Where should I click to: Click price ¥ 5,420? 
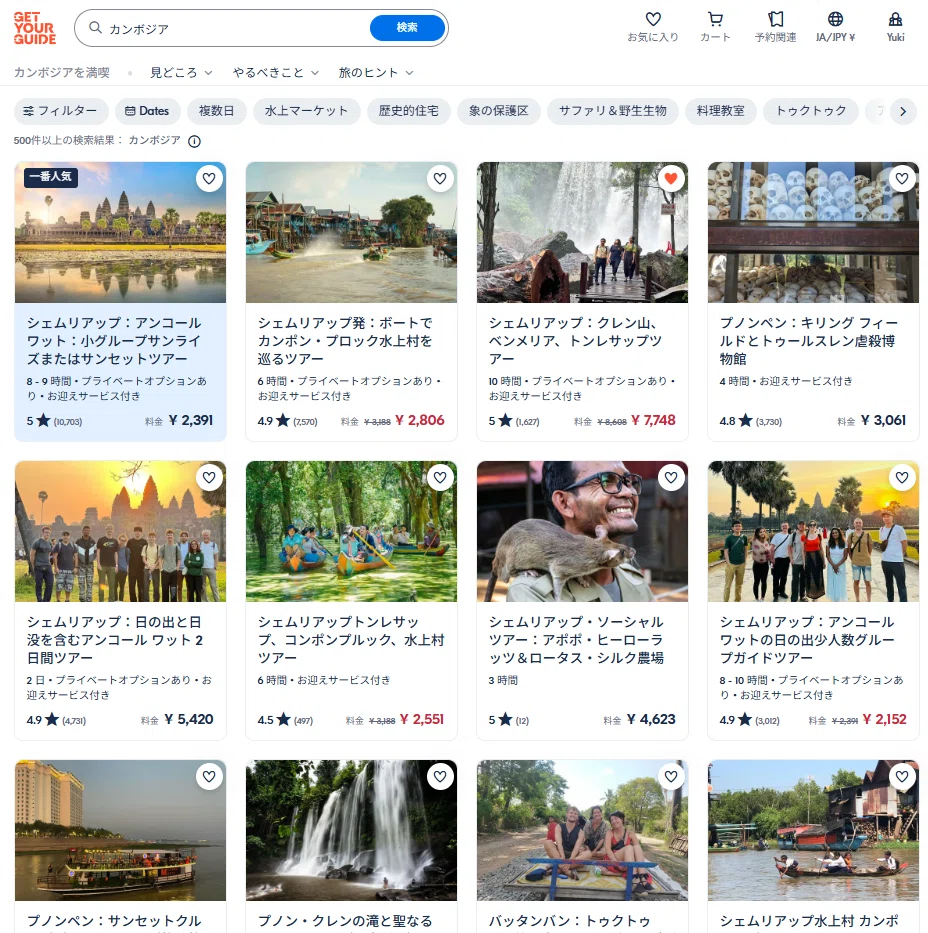click(189, 719)
